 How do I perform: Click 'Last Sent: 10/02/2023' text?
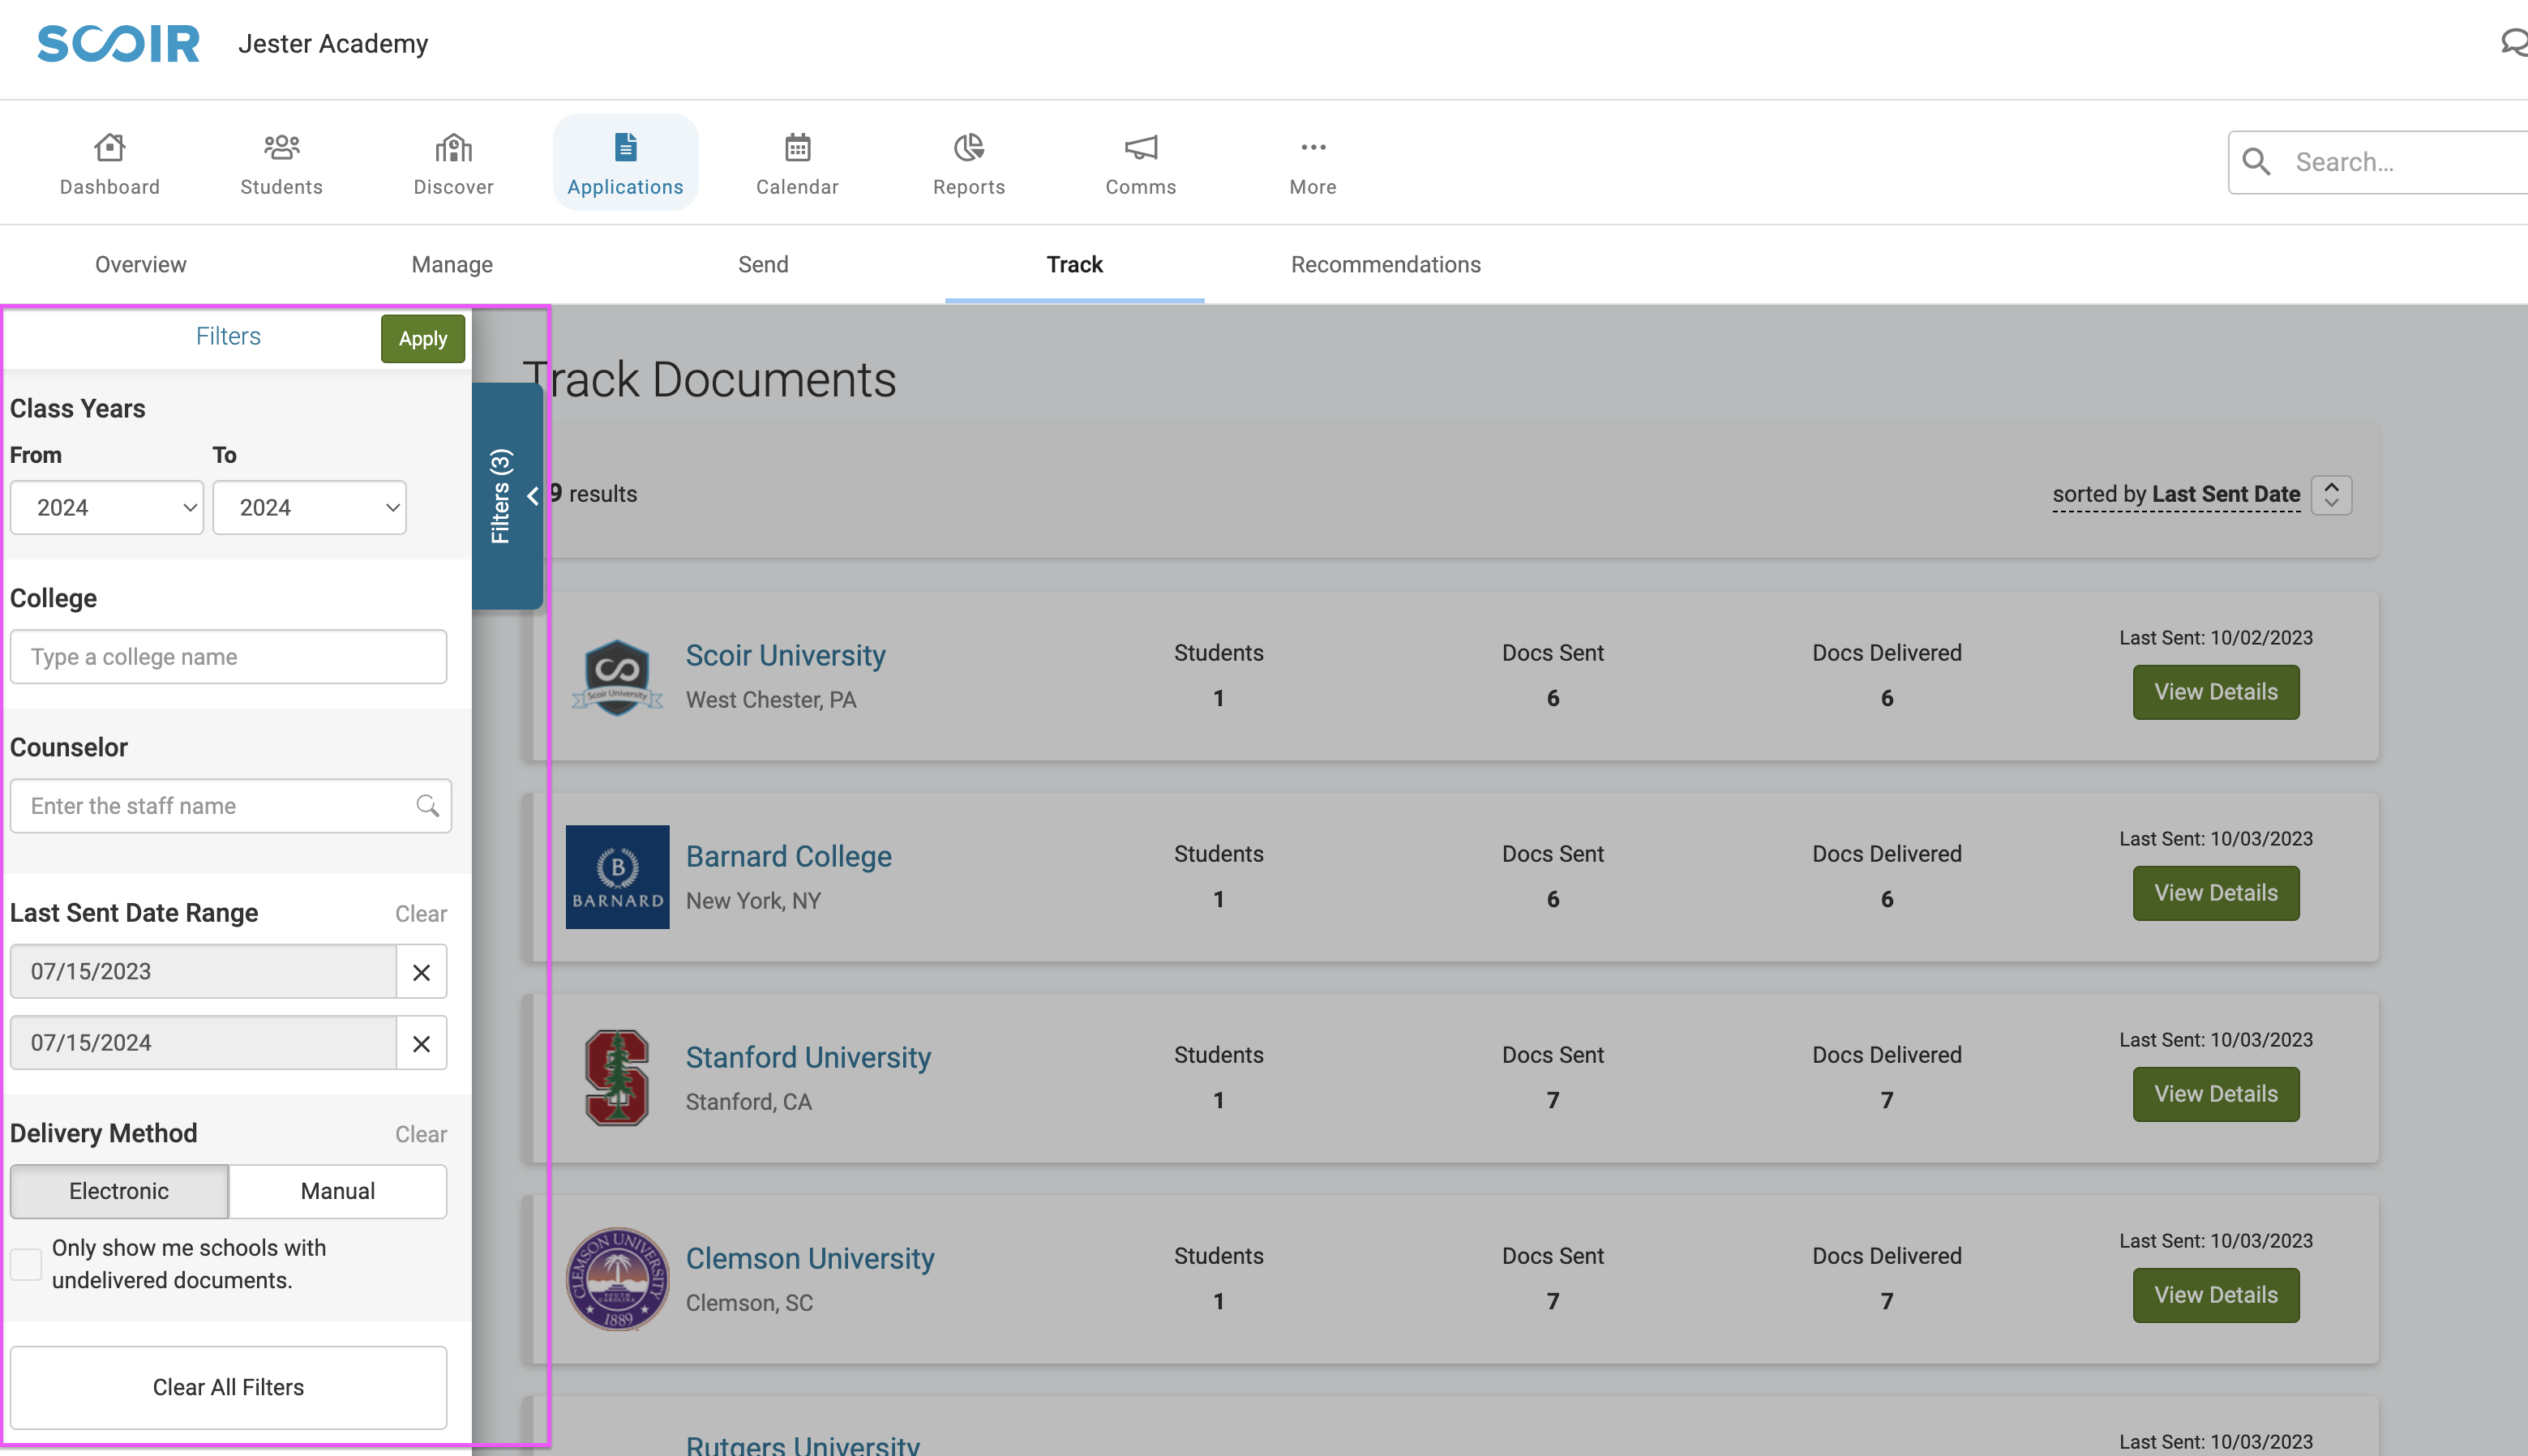pyautogui.click(x=2216, y=638)
